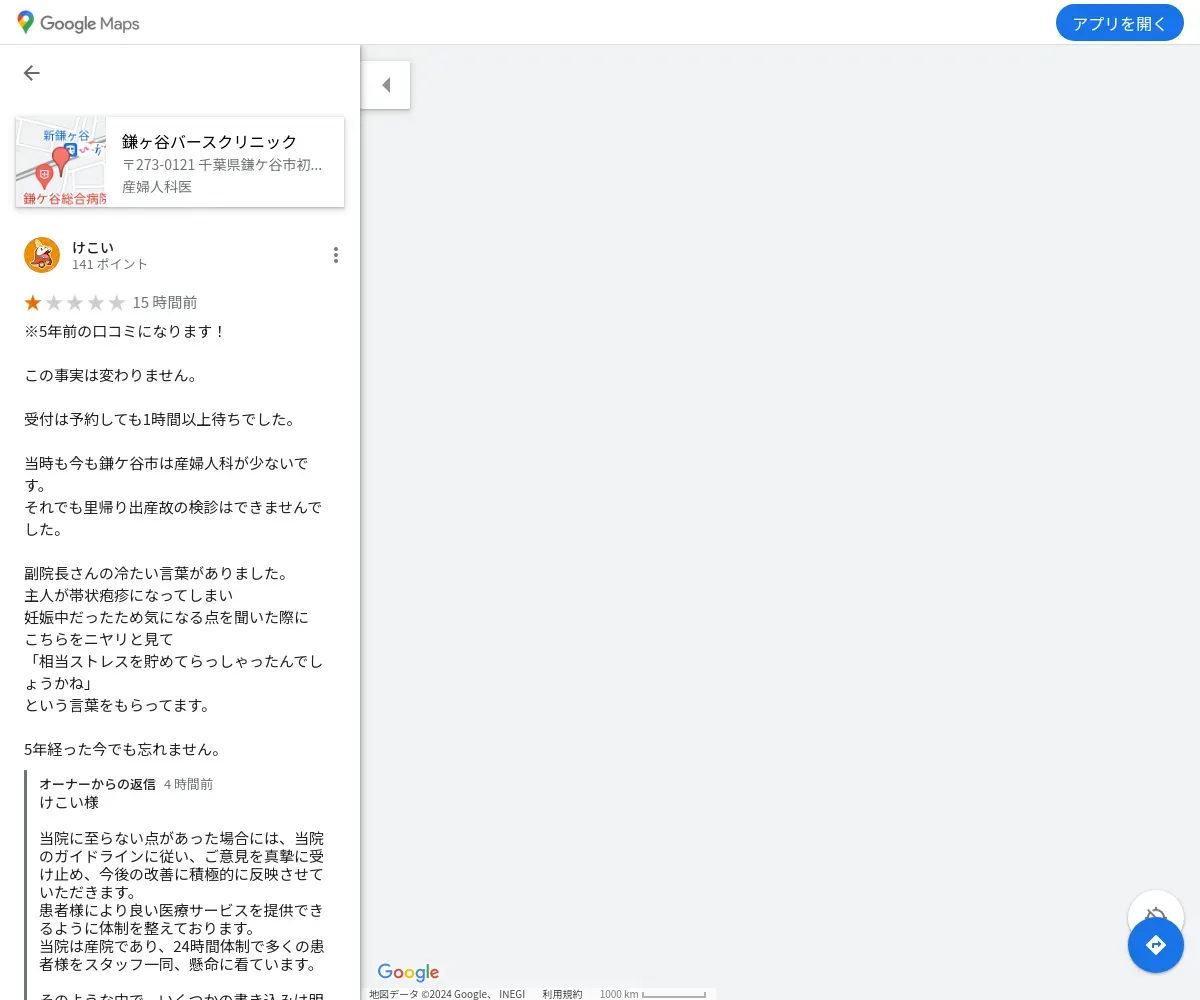Screen dimensions: 1200x1000
Task: Click the blue directions button on map
Action: pos(1156,945)
